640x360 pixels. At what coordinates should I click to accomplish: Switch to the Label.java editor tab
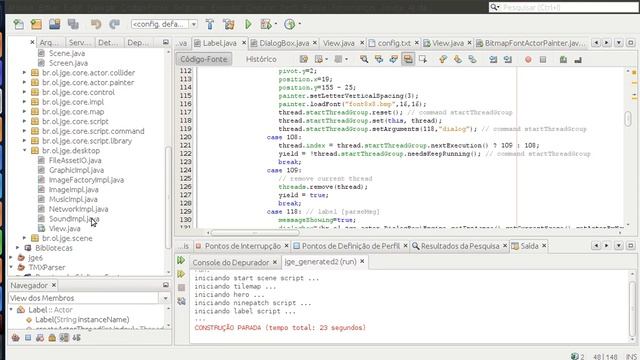point(219,43)
